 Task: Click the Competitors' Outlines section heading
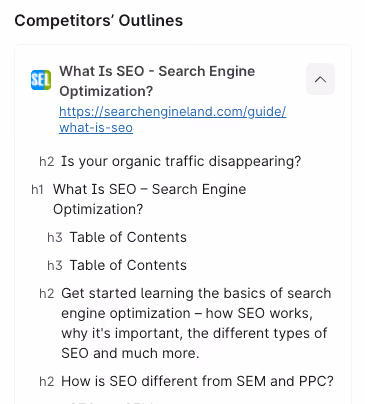(99, 21)
